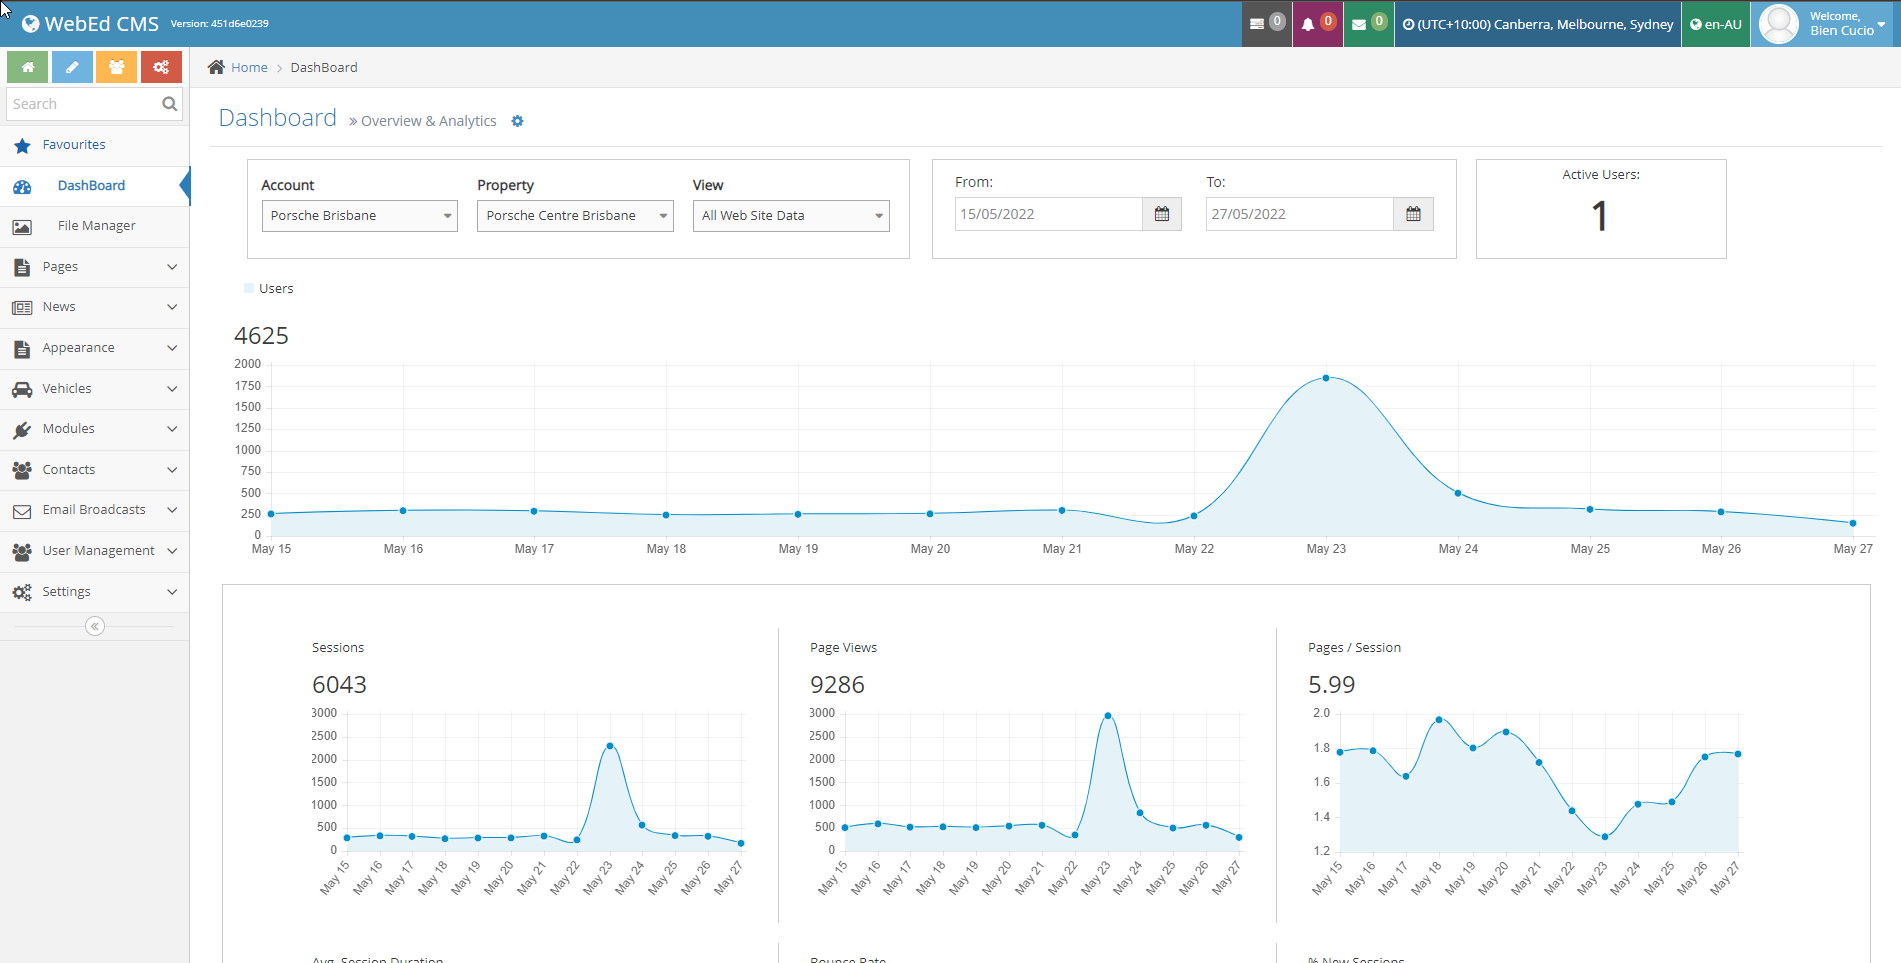Open the notifications bell in the top bar
Screen dimensions: 1901x963
pos(1317,22)
